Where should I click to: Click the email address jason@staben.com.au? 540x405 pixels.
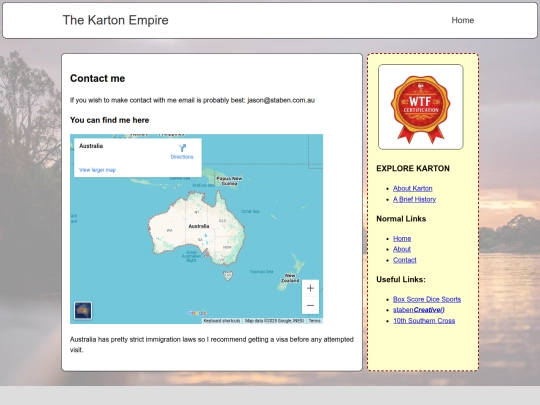point(281,100)
